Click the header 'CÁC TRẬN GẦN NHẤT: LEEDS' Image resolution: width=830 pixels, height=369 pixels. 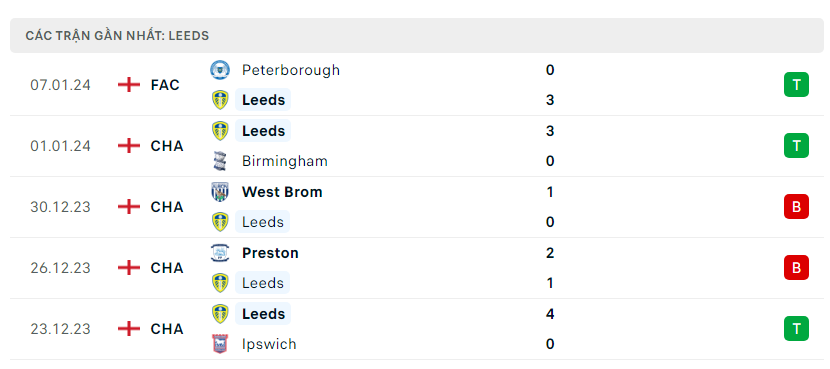pos(117,36)
